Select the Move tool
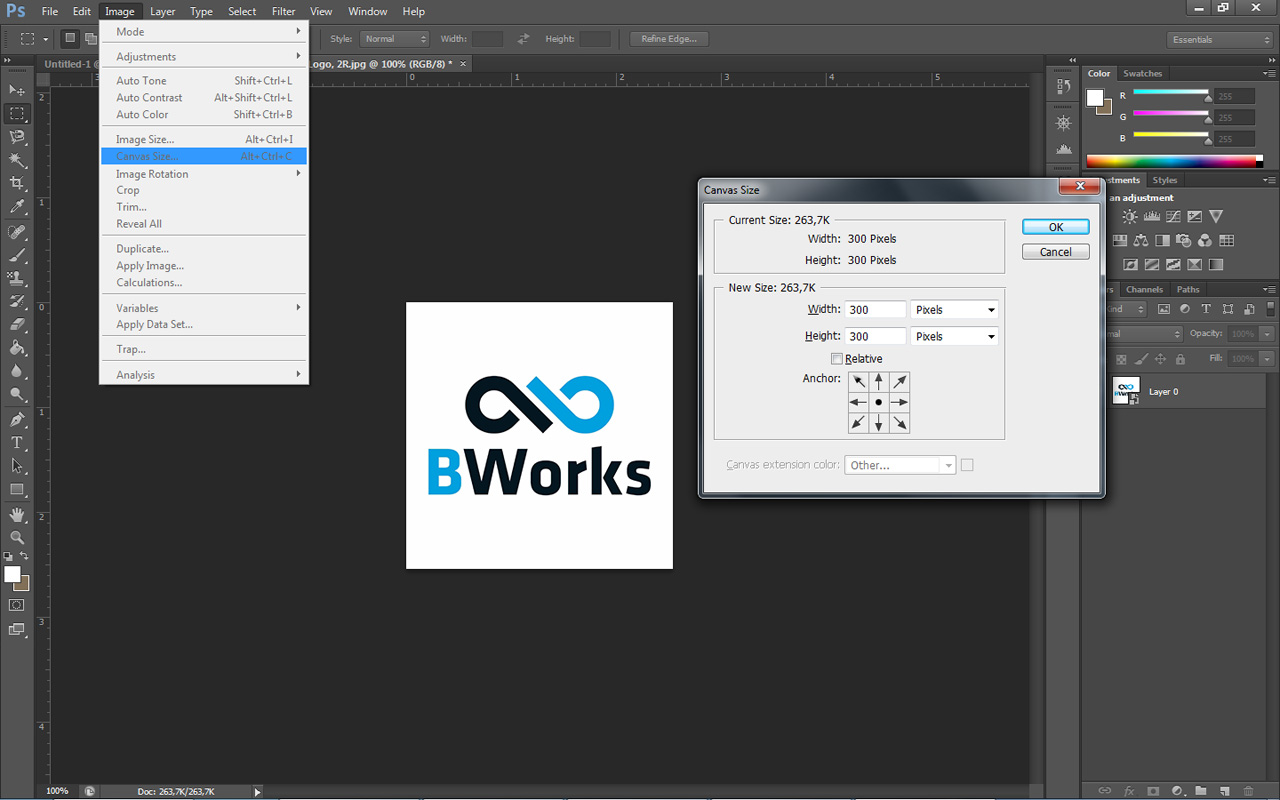The height and width of the screenshot is (800, 1280). pos(17,90)
